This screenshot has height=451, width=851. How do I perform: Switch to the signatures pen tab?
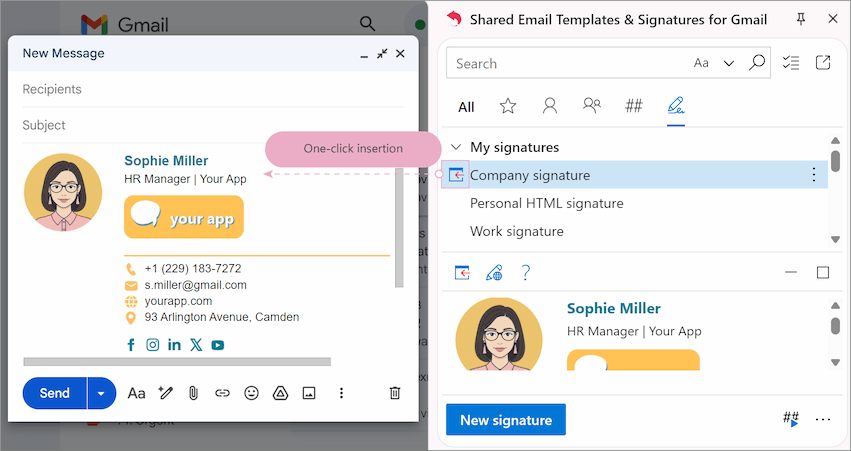point(676,105)
